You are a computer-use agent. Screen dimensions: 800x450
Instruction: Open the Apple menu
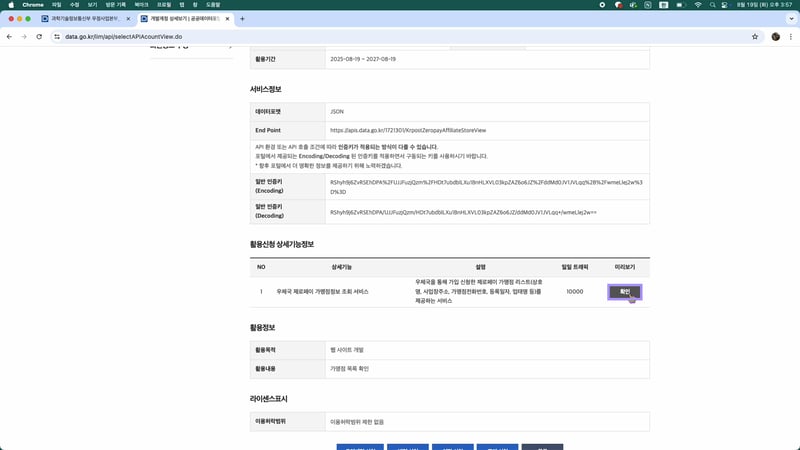pos(11,5)
